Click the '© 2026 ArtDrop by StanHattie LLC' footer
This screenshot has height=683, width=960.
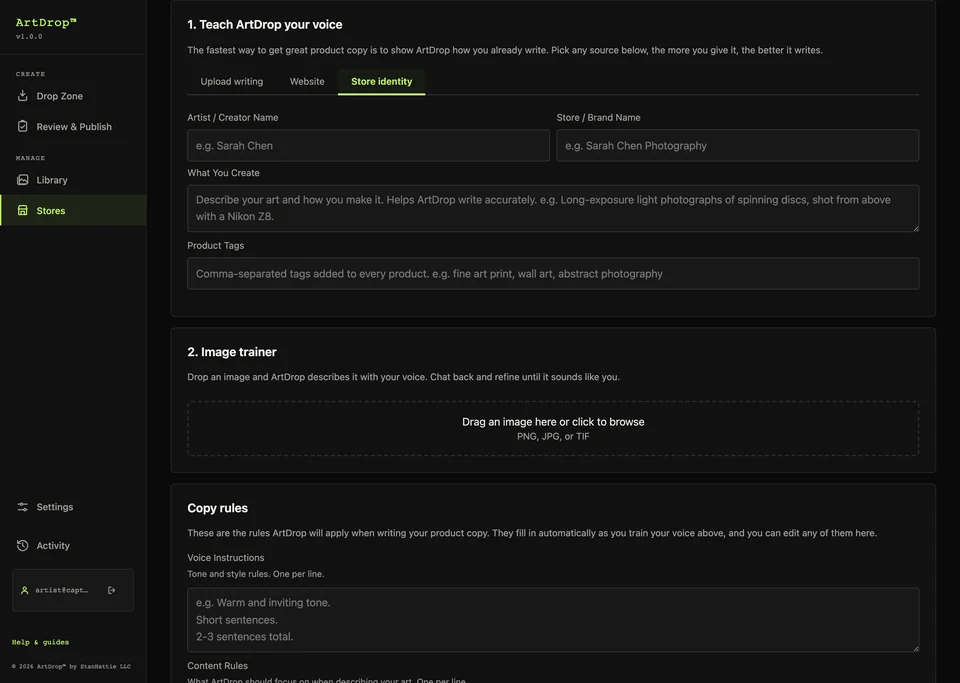pos(71,666)
